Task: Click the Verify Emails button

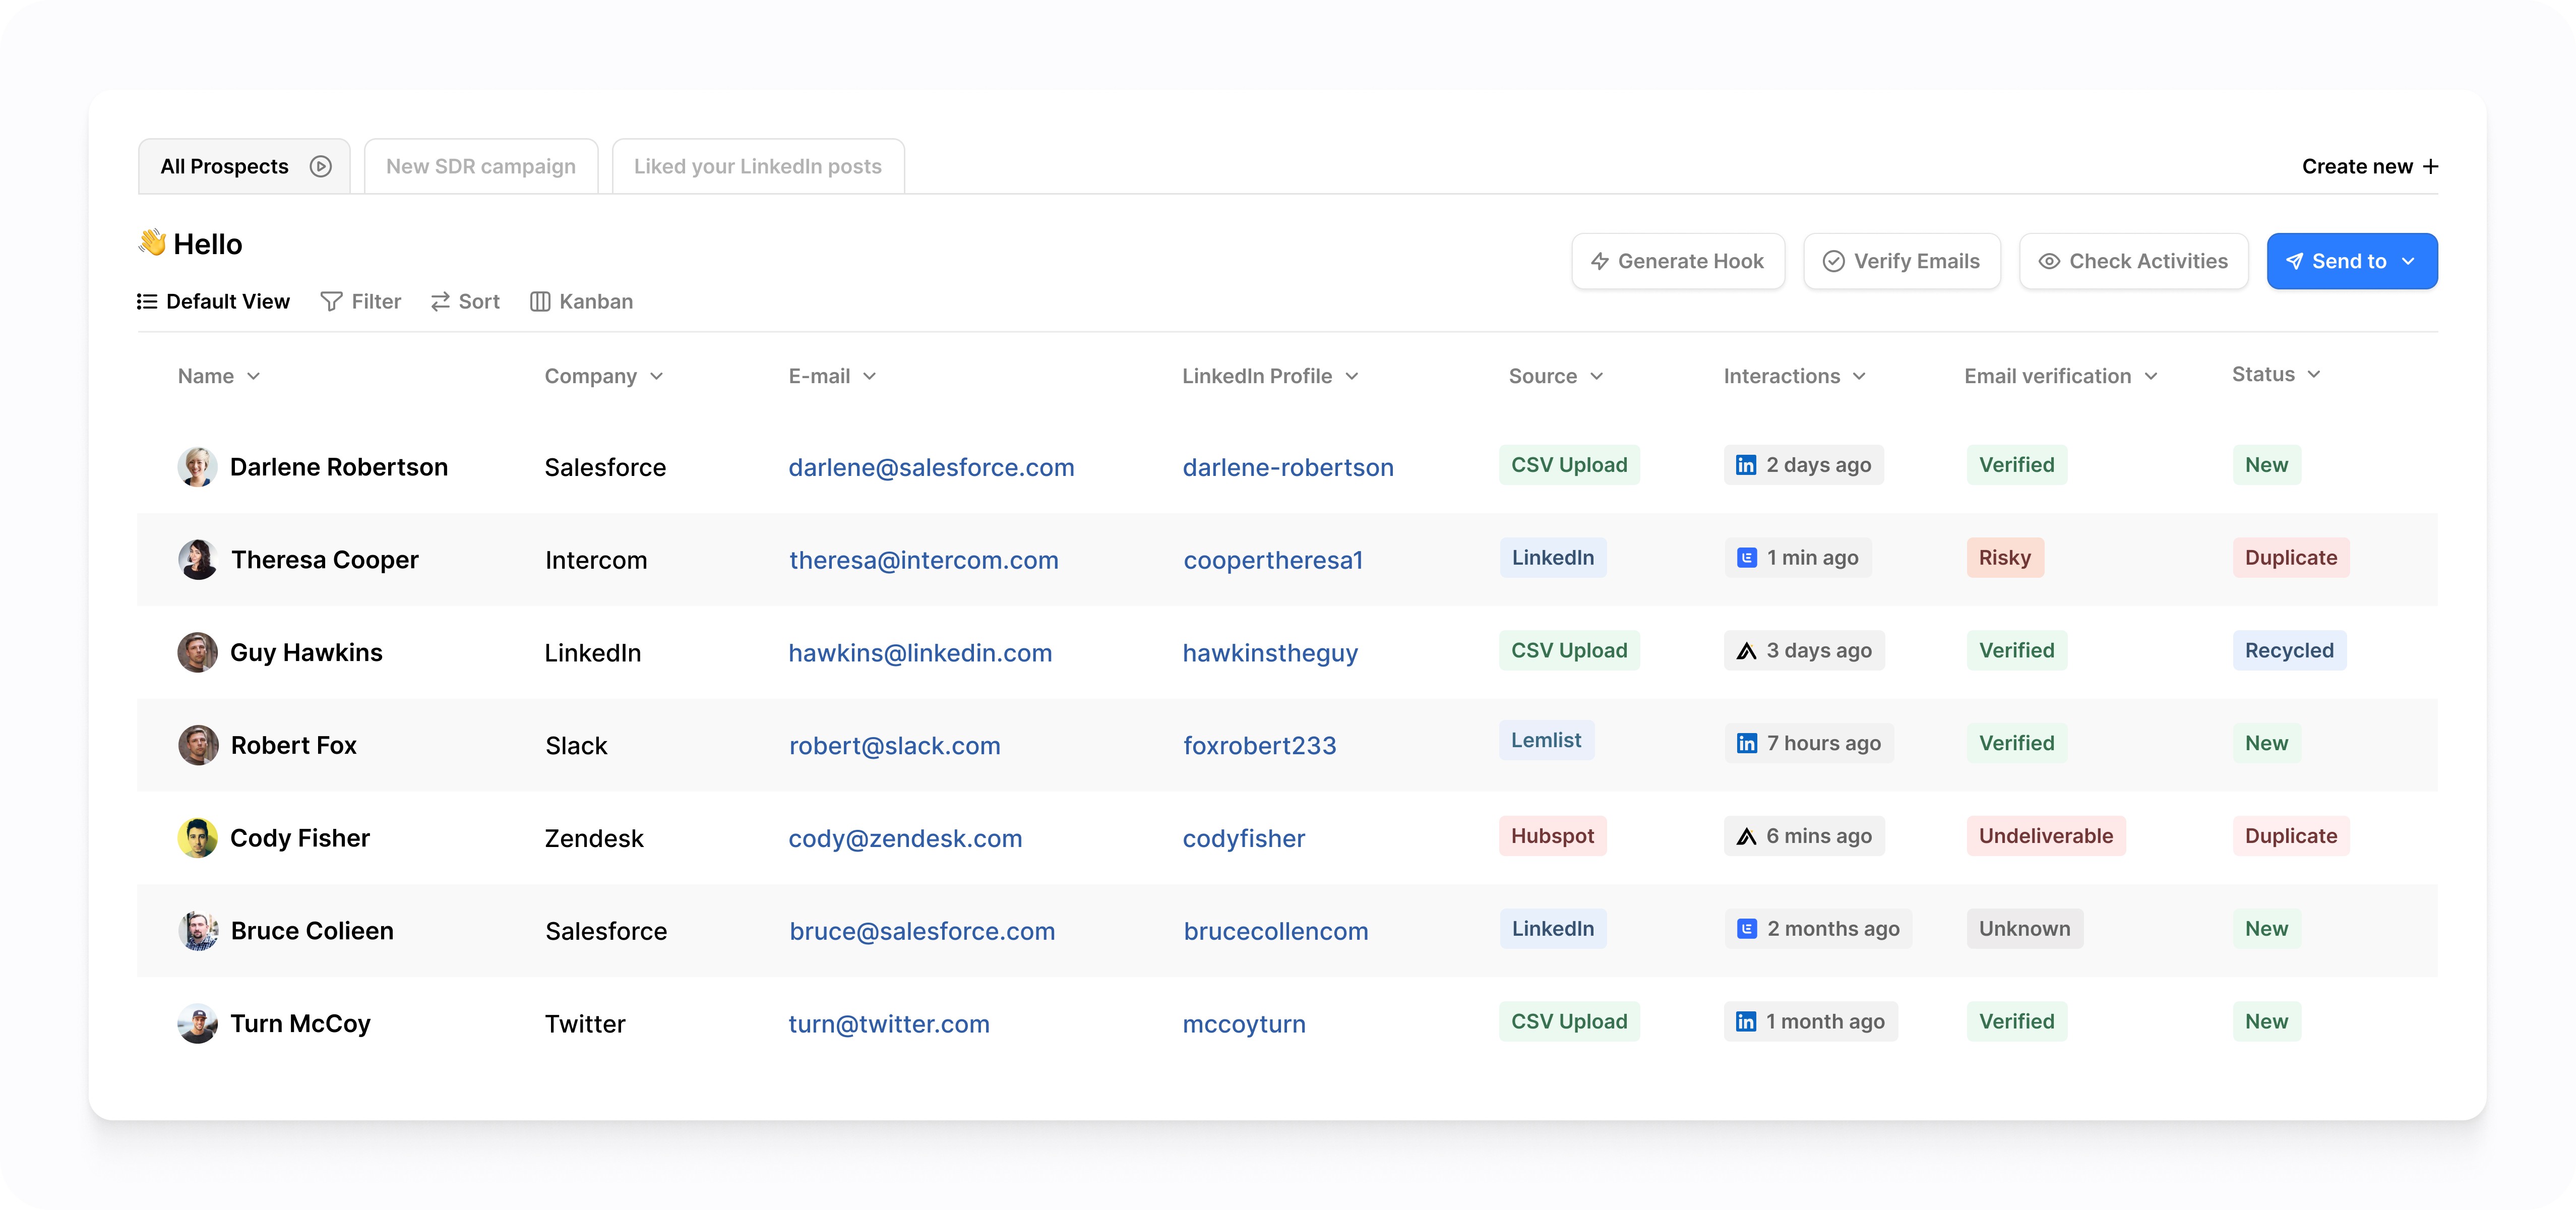Action: click(x=1901, y=261)
